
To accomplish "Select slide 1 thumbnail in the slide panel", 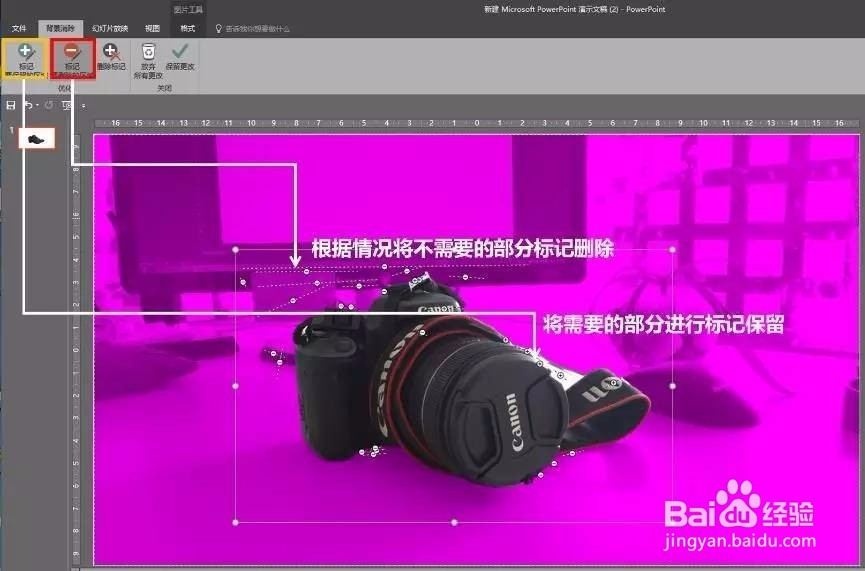I will click(x=37, y=138).
